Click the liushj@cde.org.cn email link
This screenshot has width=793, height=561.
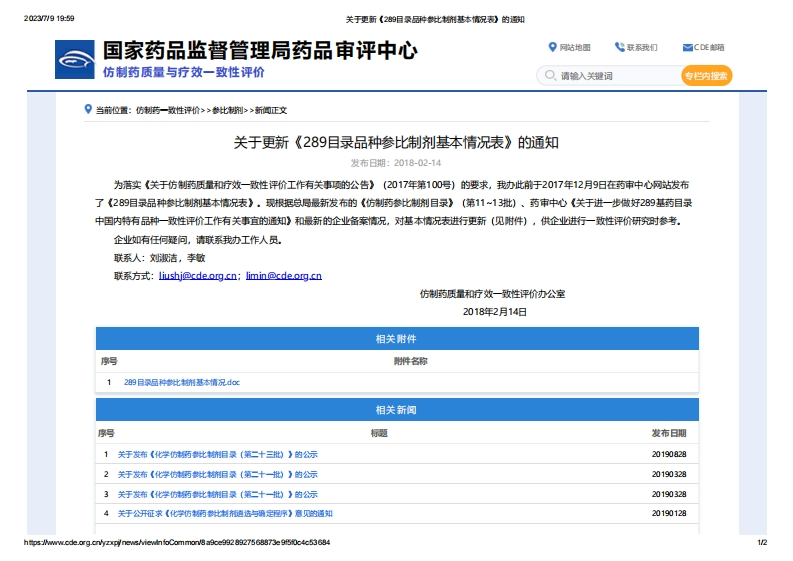tap(198, 276)
